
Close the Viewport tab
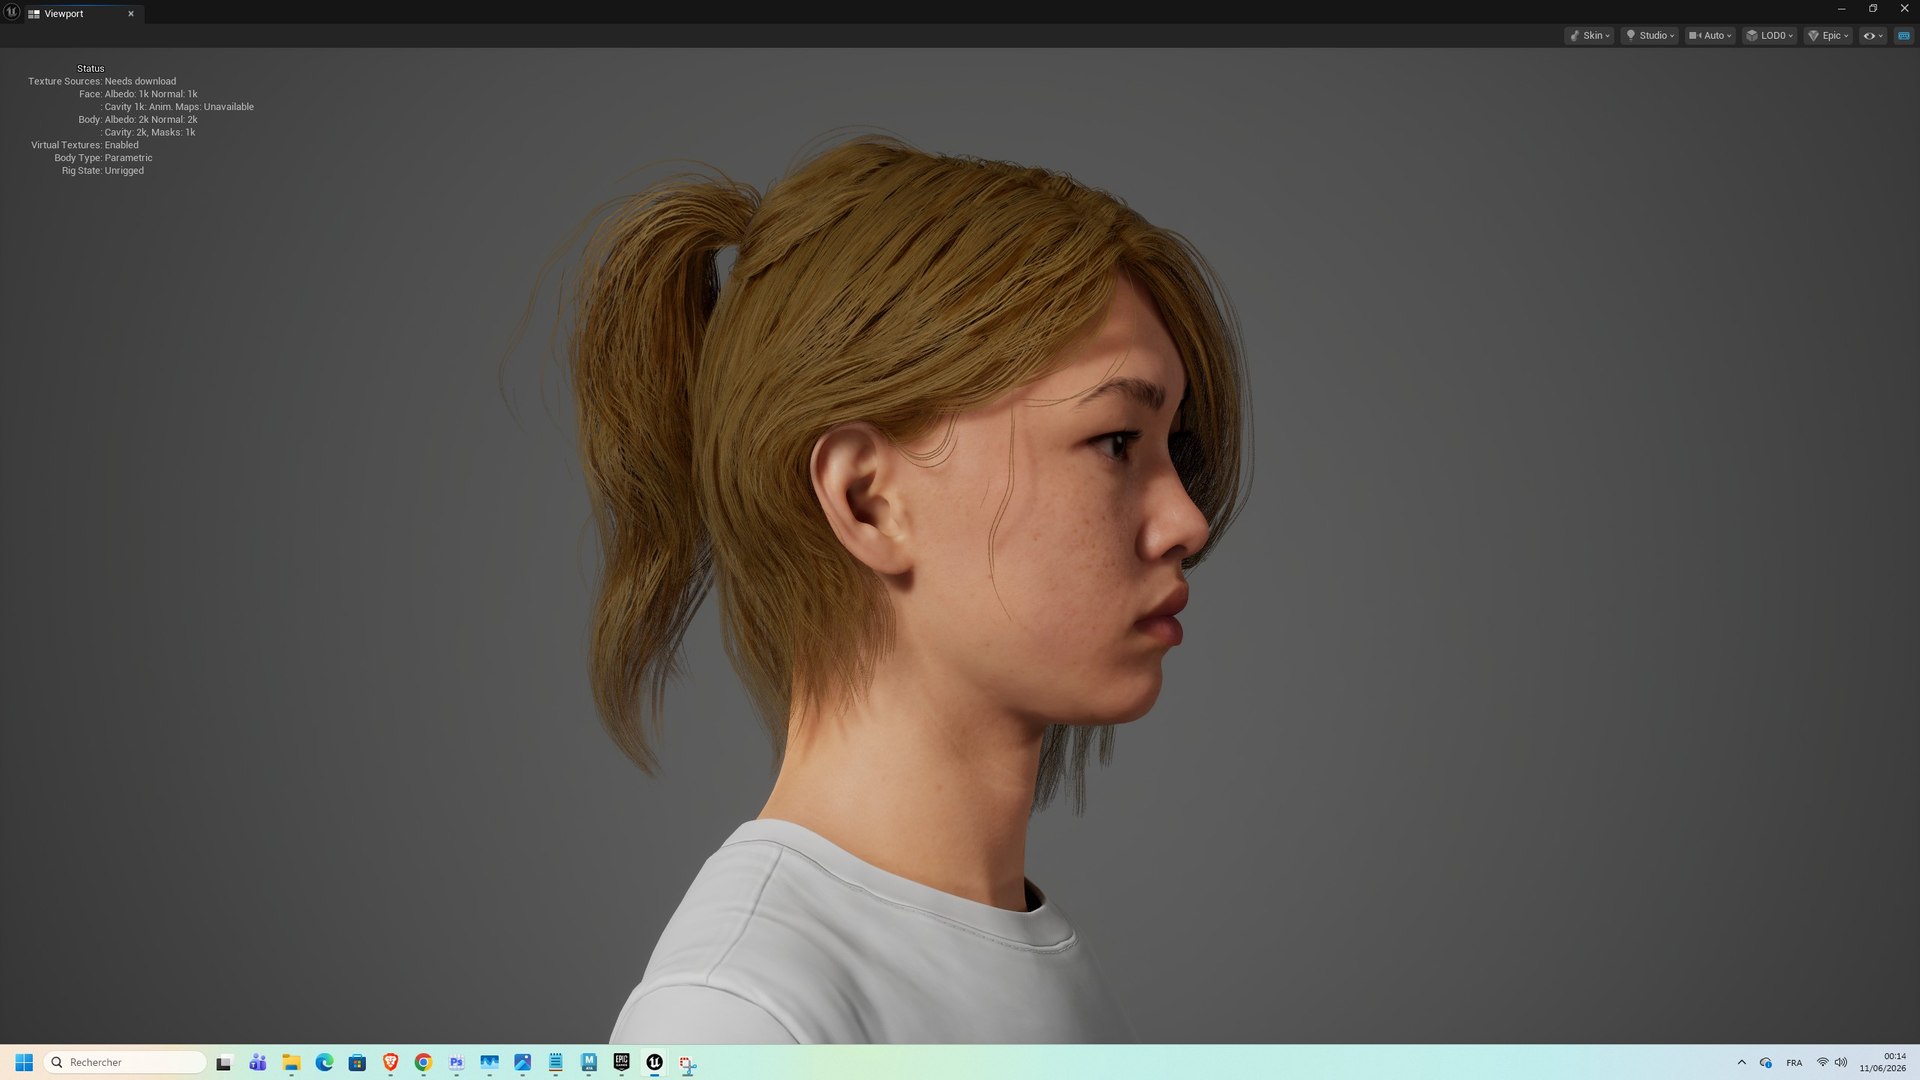pos(131,14)
